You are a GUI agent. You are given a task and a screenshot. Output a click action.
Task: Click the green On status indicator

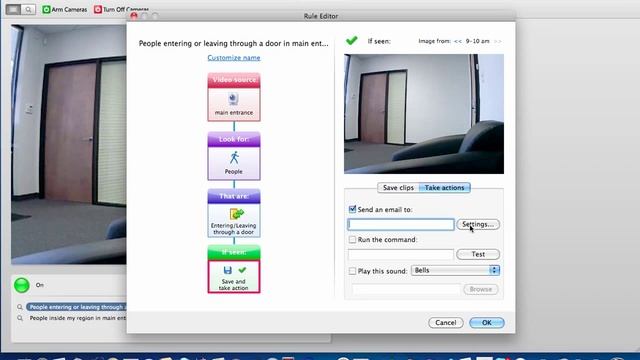point(22,285)
